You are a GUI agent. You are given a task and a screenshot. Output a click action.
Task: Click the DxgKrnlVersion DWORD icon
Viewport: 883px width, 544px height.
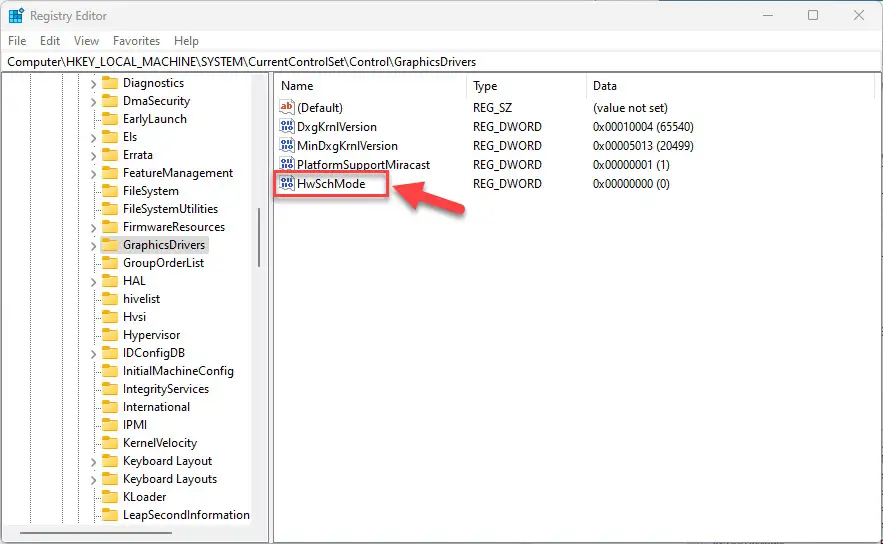[x=287, y=126]
